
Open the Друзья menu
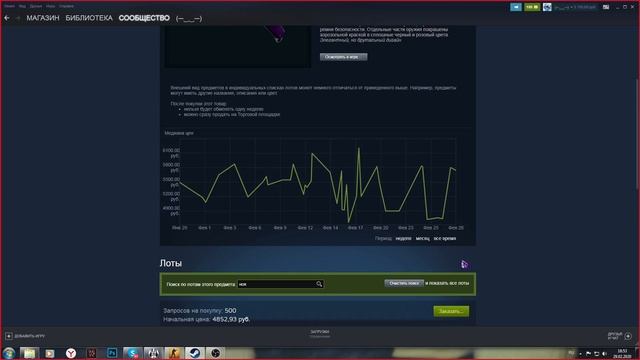click(36, 6)
